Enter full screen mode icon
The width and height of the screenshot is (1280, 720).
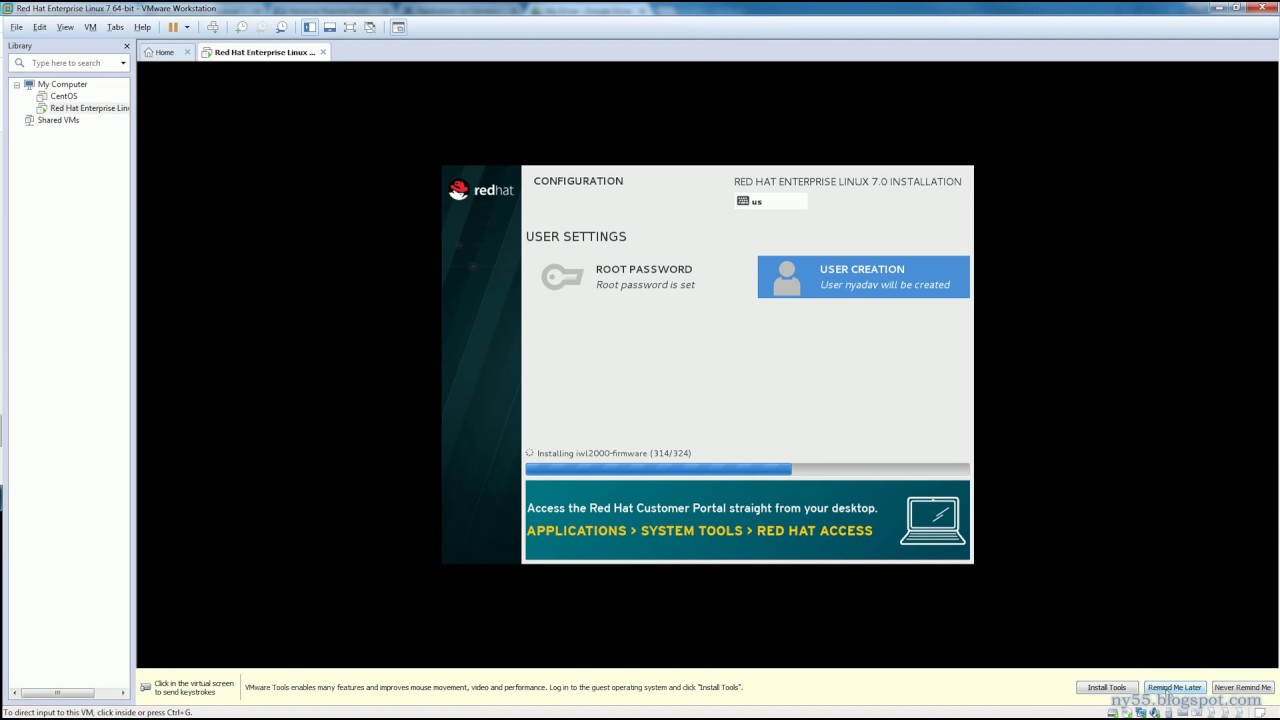coord(350,27)
